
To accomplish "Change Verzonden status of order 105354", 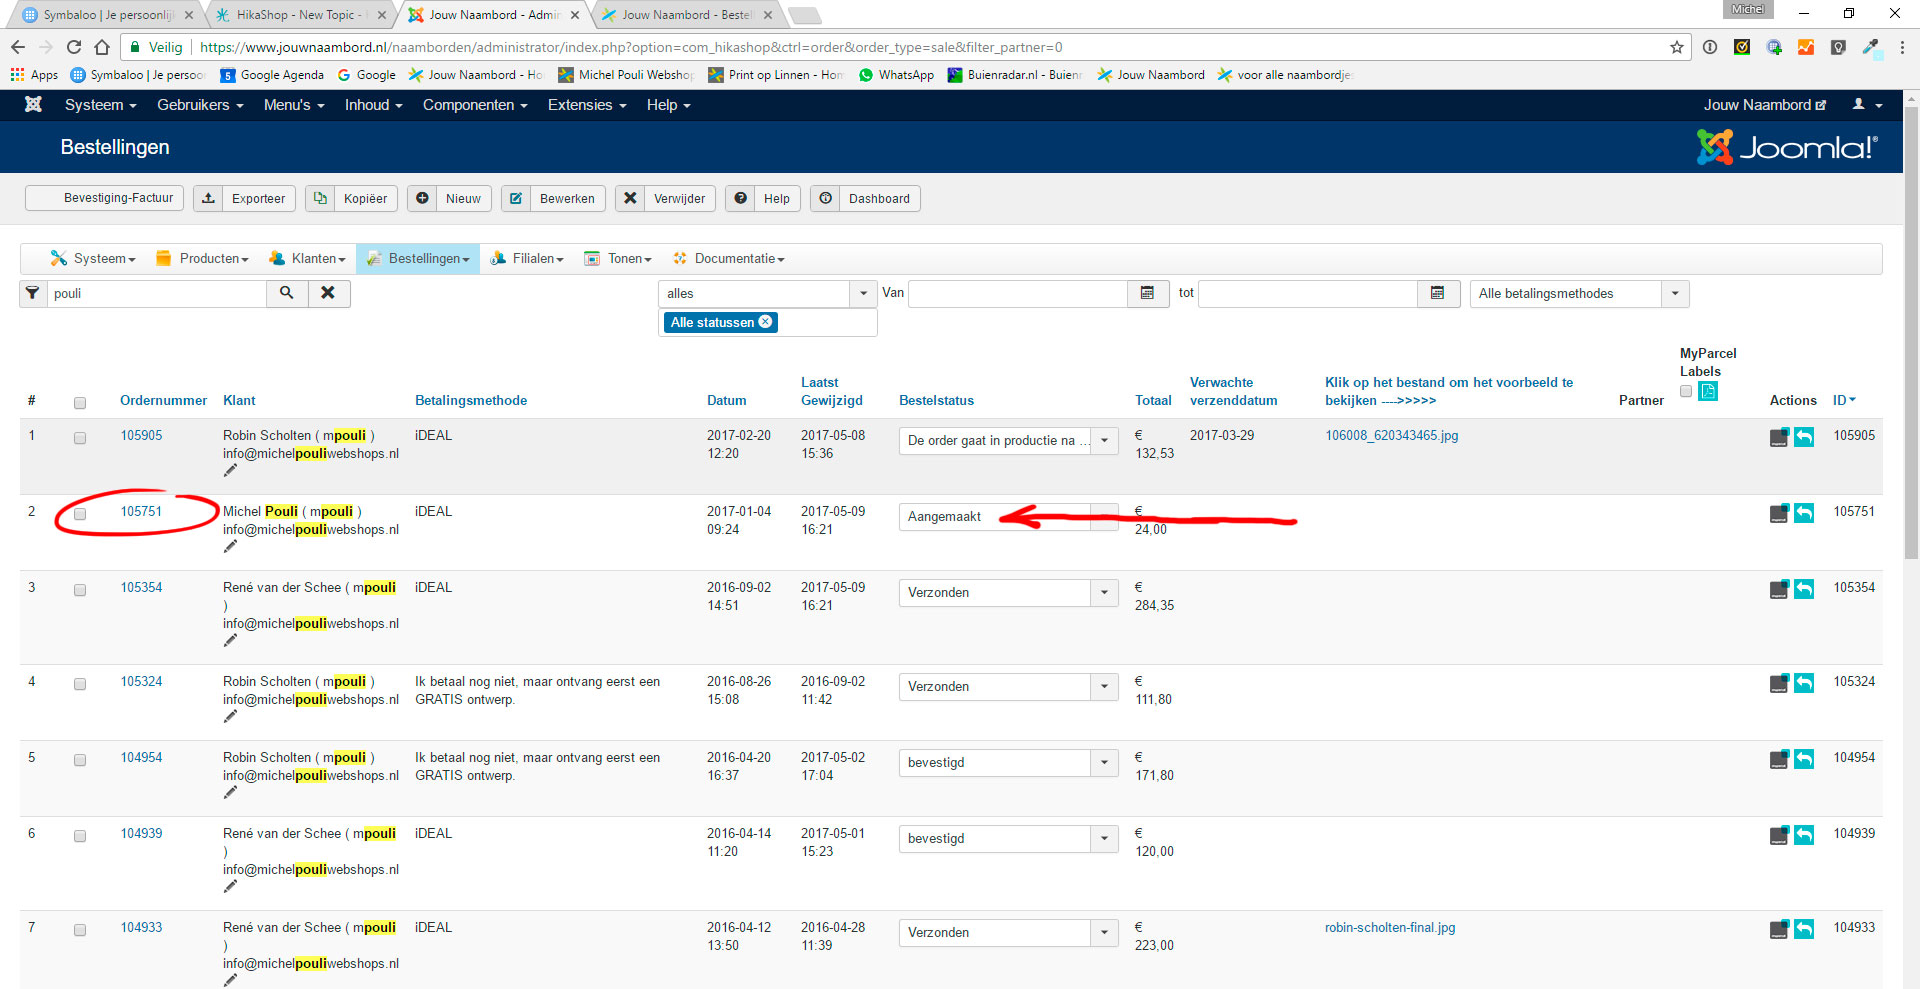I will click(1008, 592).
